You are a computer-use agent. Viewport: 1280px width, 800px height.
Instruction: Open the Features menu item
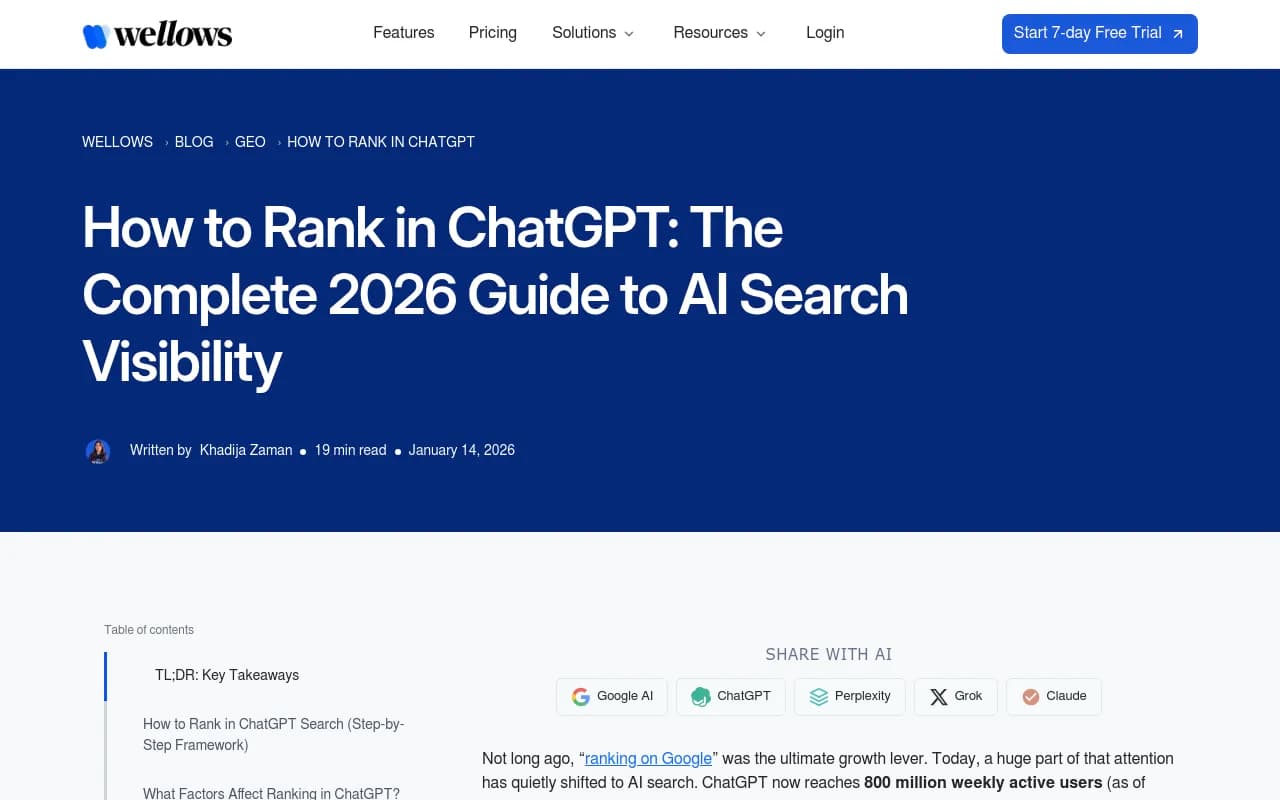403,33
